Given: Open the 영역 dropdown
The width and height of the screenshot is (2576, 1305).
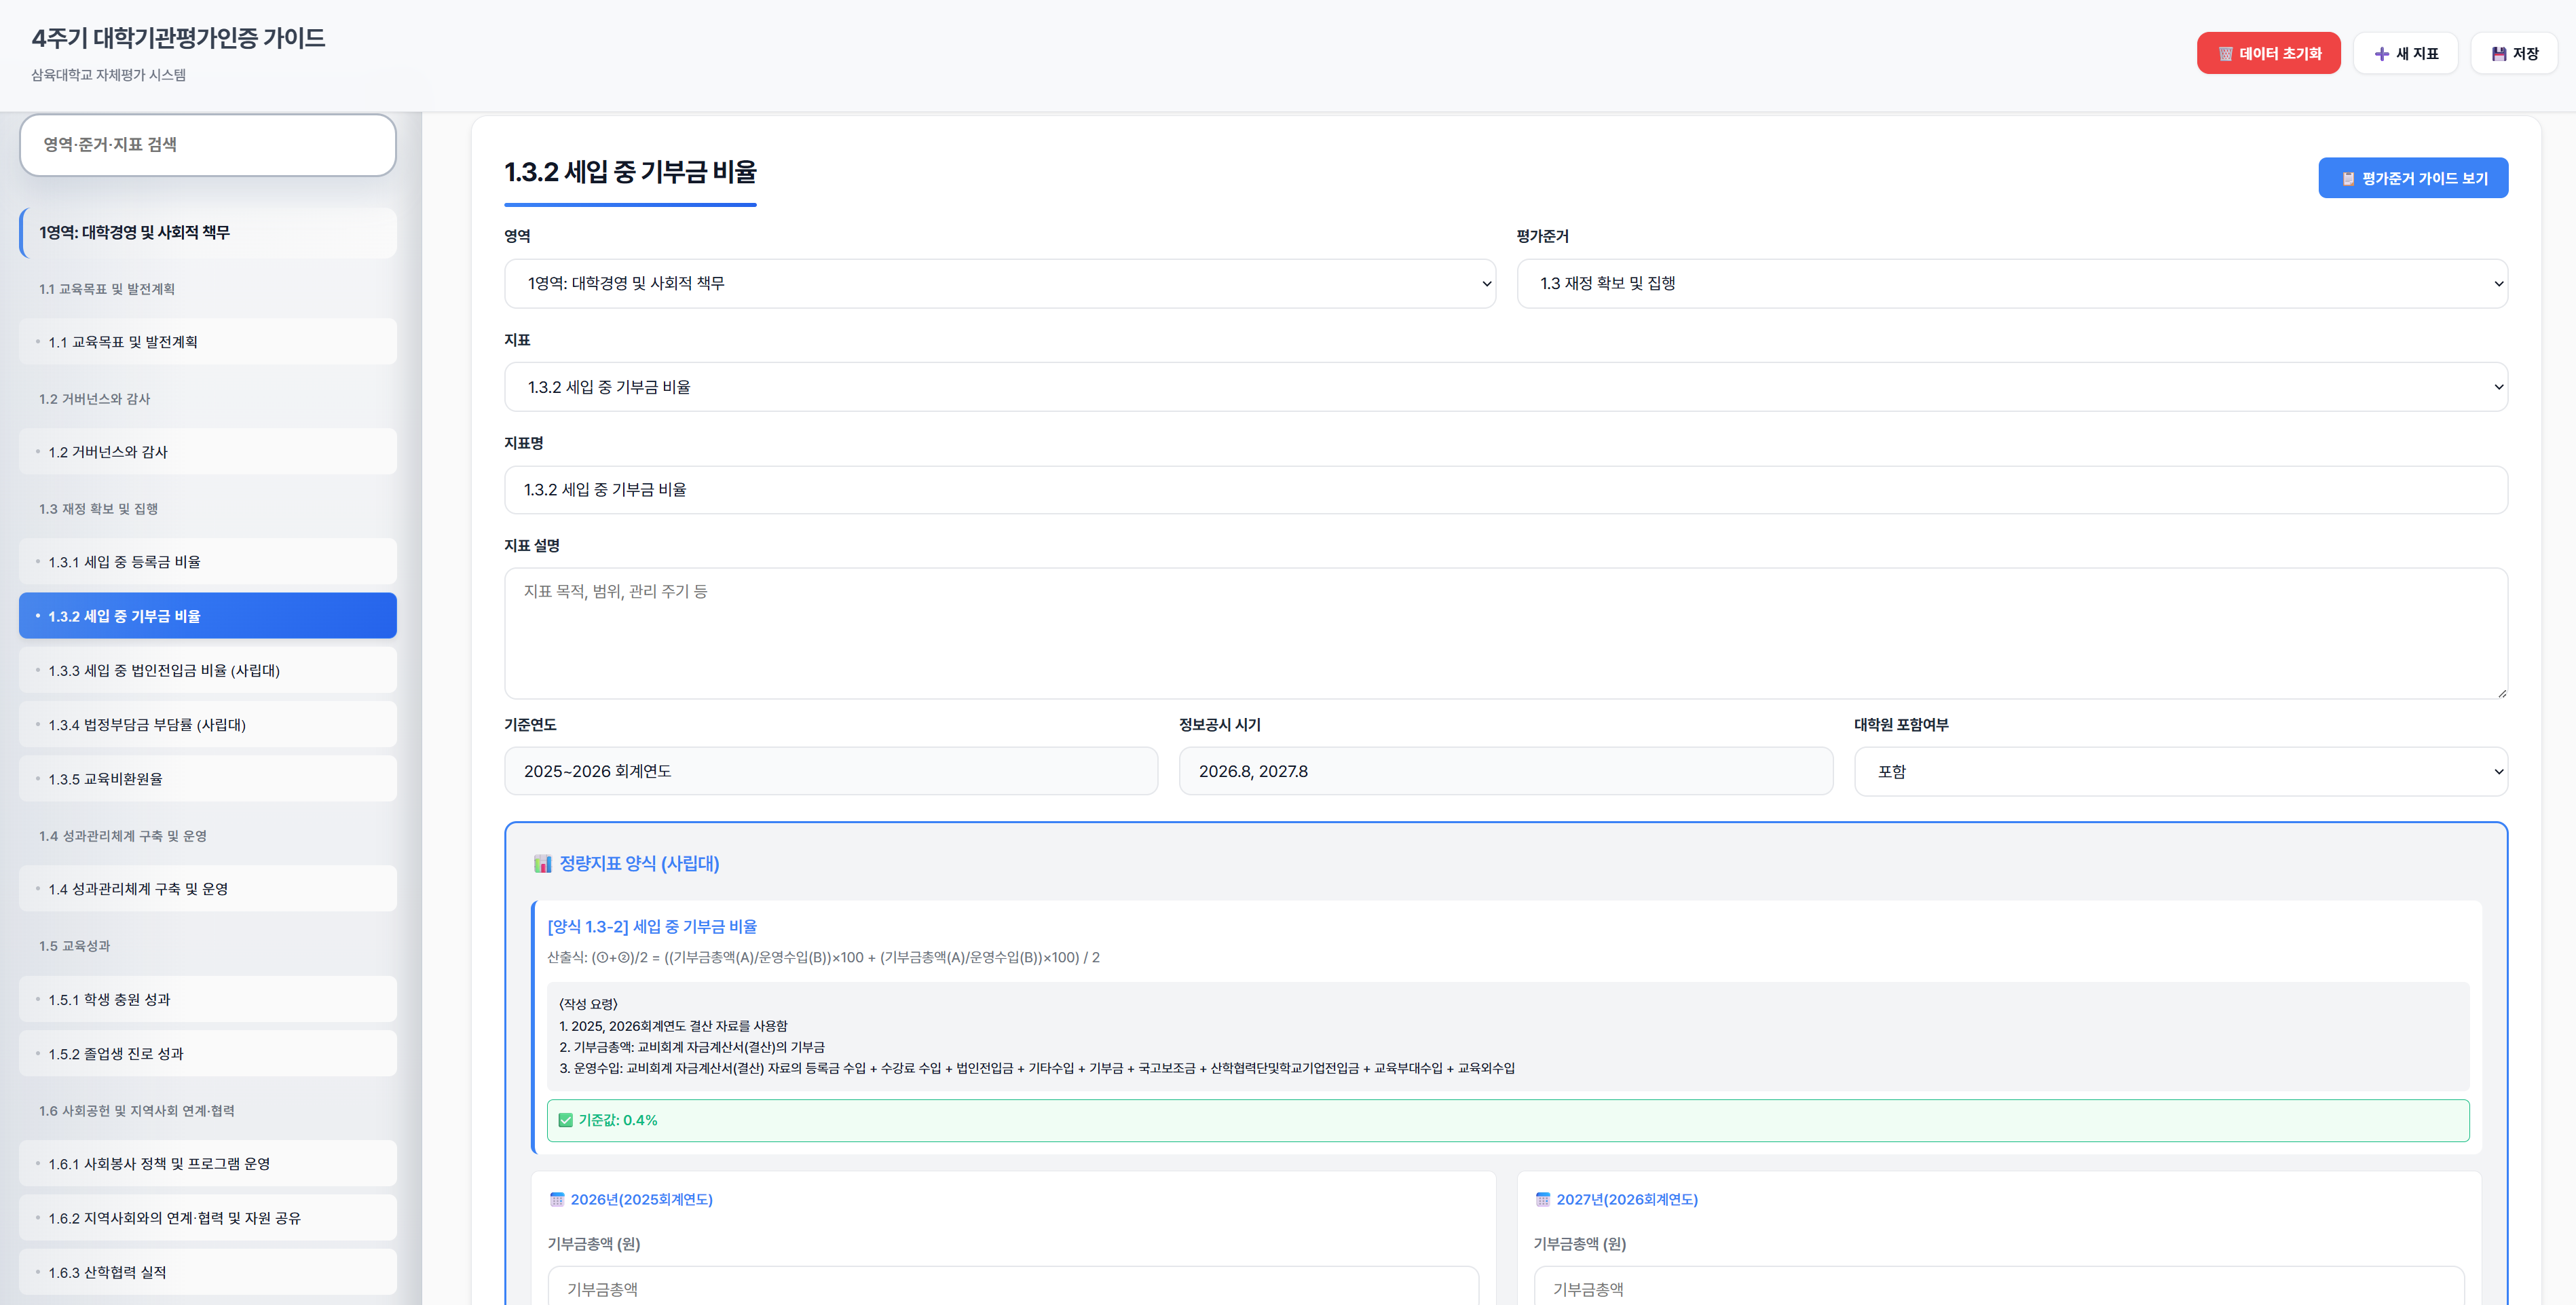Looking at the screenshot, I should [x=999, y=284].
